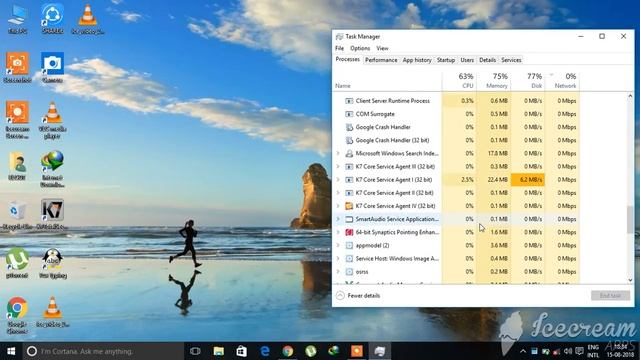Expand the osrss process row
Image resolution: width=640 pixels, height=360 pixels.
(x=338, y=271)
